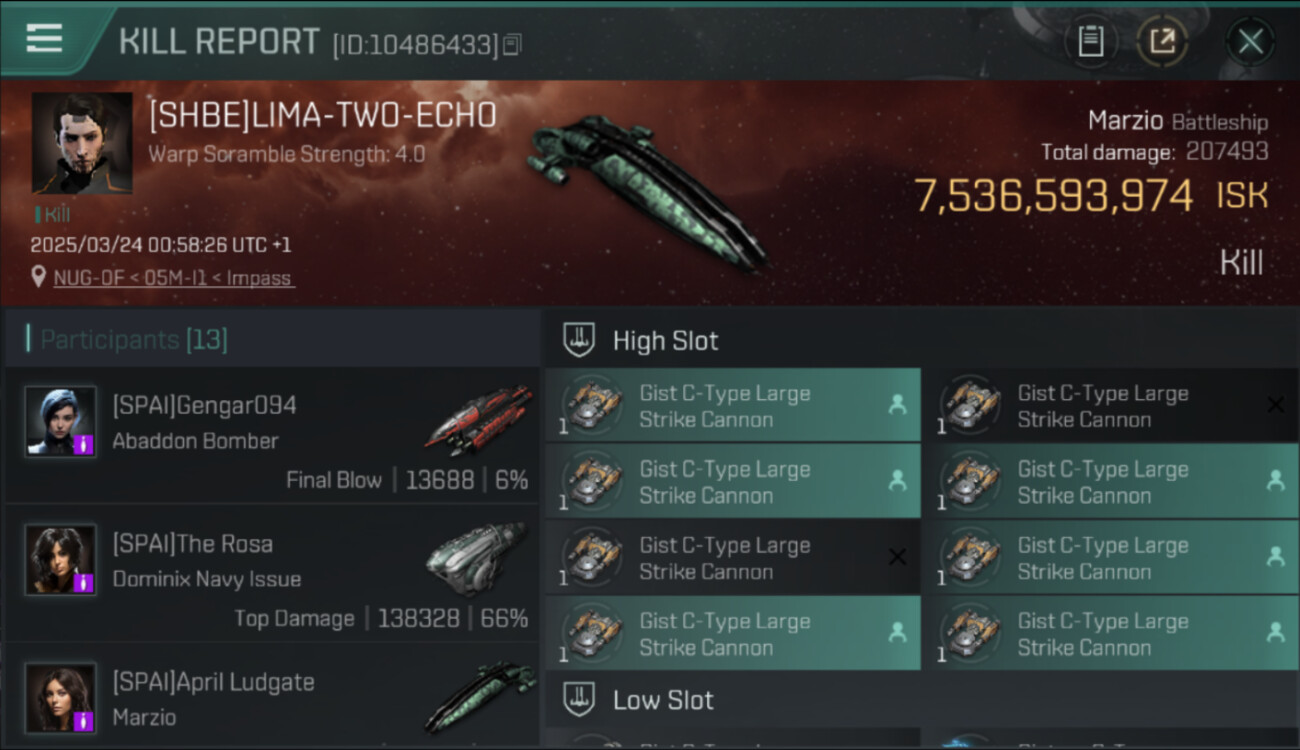Open Gengar094 pilot portrait

click(x=60, y=421)
